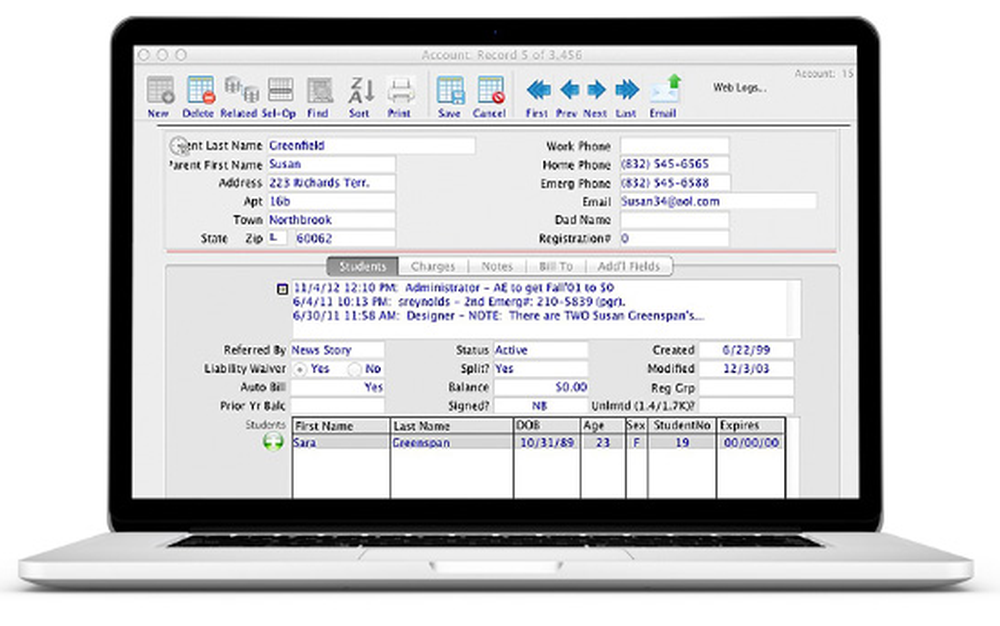
Task: Click the Email field with Susan34@aol.com
Action: click(x=717, y=201)
